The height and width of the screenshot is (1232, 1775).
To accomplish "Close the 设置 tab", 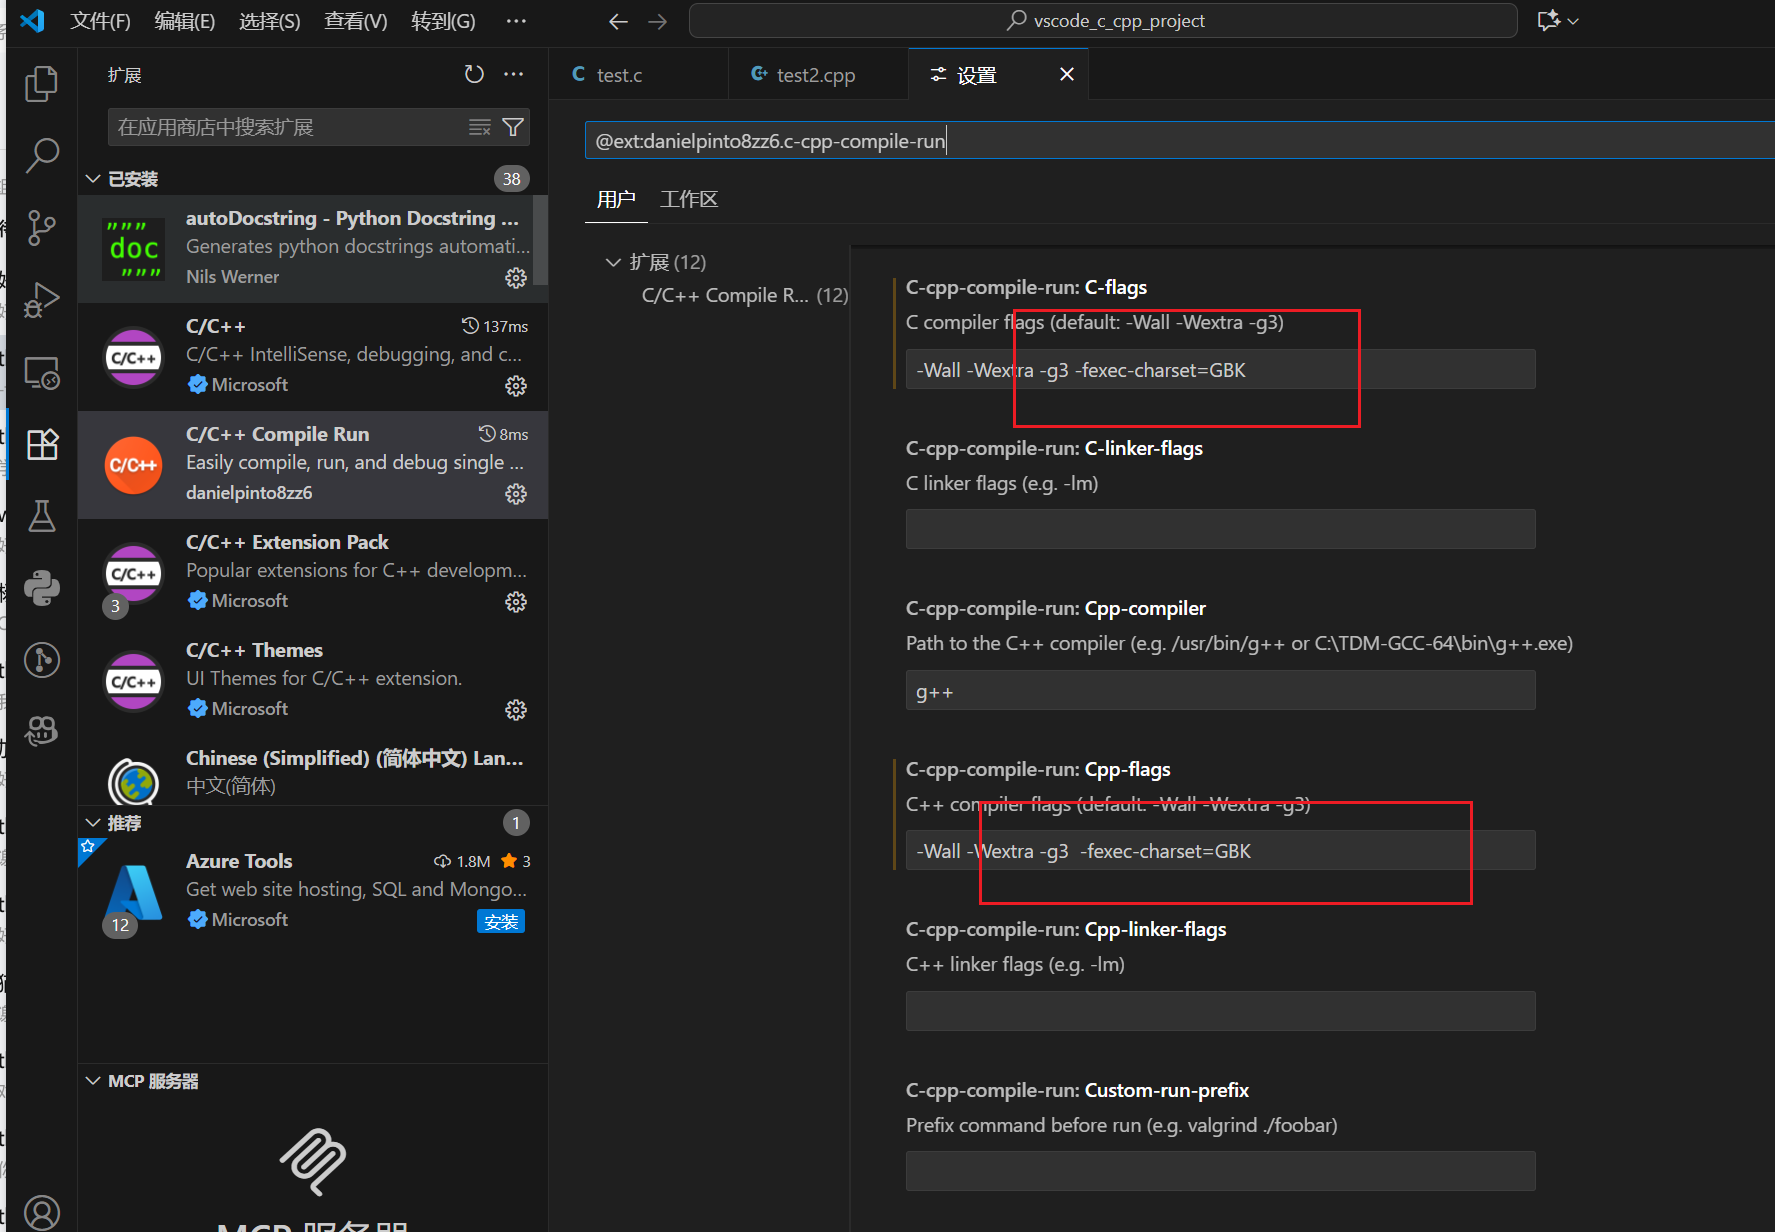I will (1067, 74).
